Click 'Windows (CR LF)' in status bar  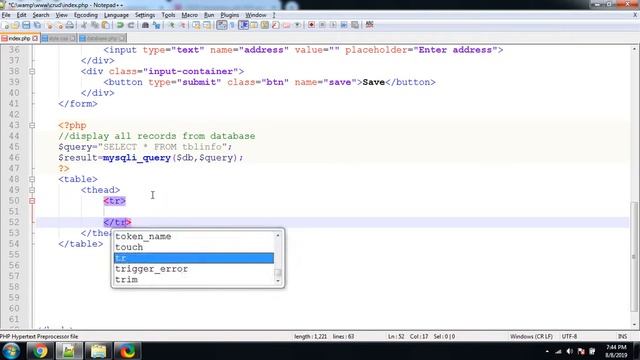point(531,336)
